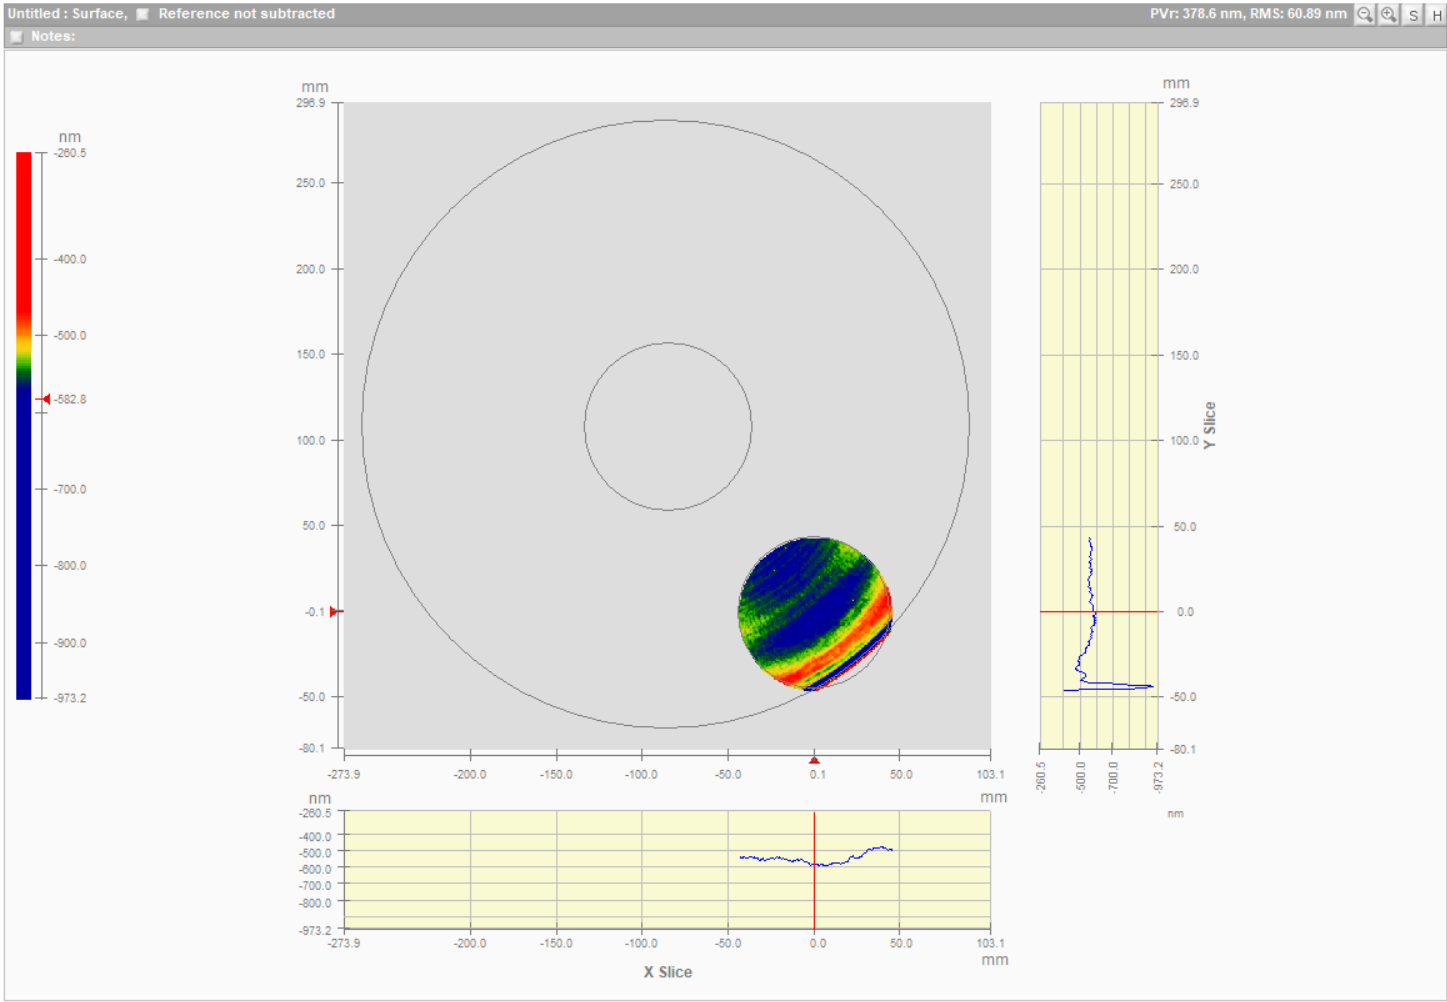Click the red vertical cursor in X Slice plot
Screen dimensions: 1447x1002
pyautogui.click(x=814, y=890)
